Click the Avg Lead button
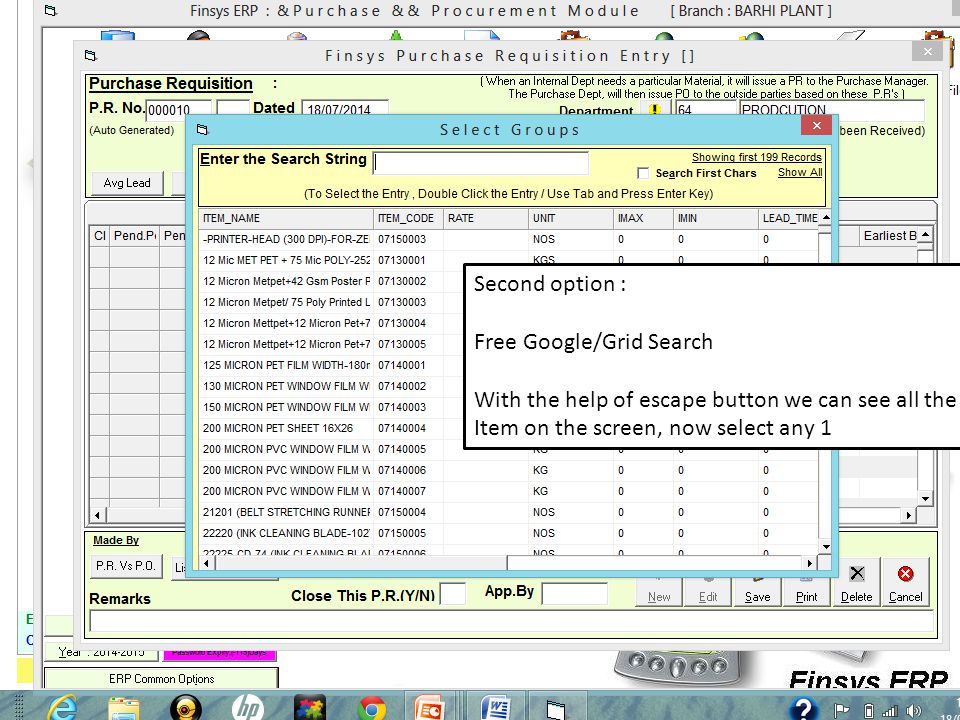Viewport: 960px width, 720px height. tap(127, 183)
